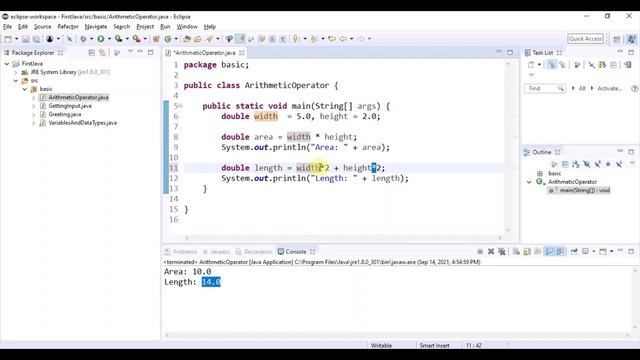Click the Pin Console icon
Image resolution: width=640 pixels, height=360 pixels.
pyautogui.click(x=574, y=251)
